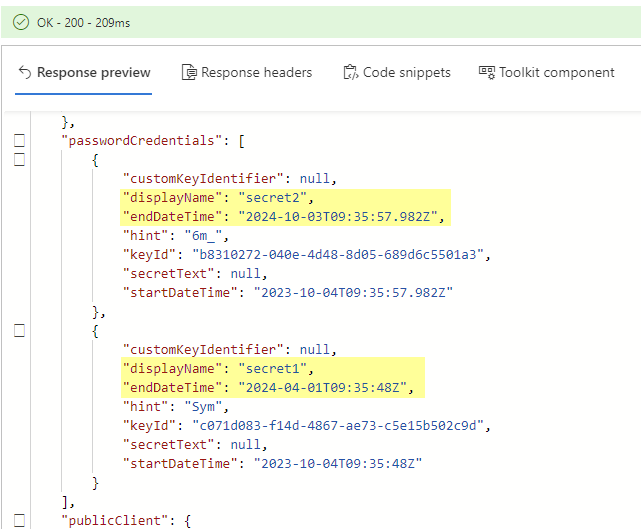641x529 pixels.
Task: Open the Response preview tab
Action: click(84, 72)
